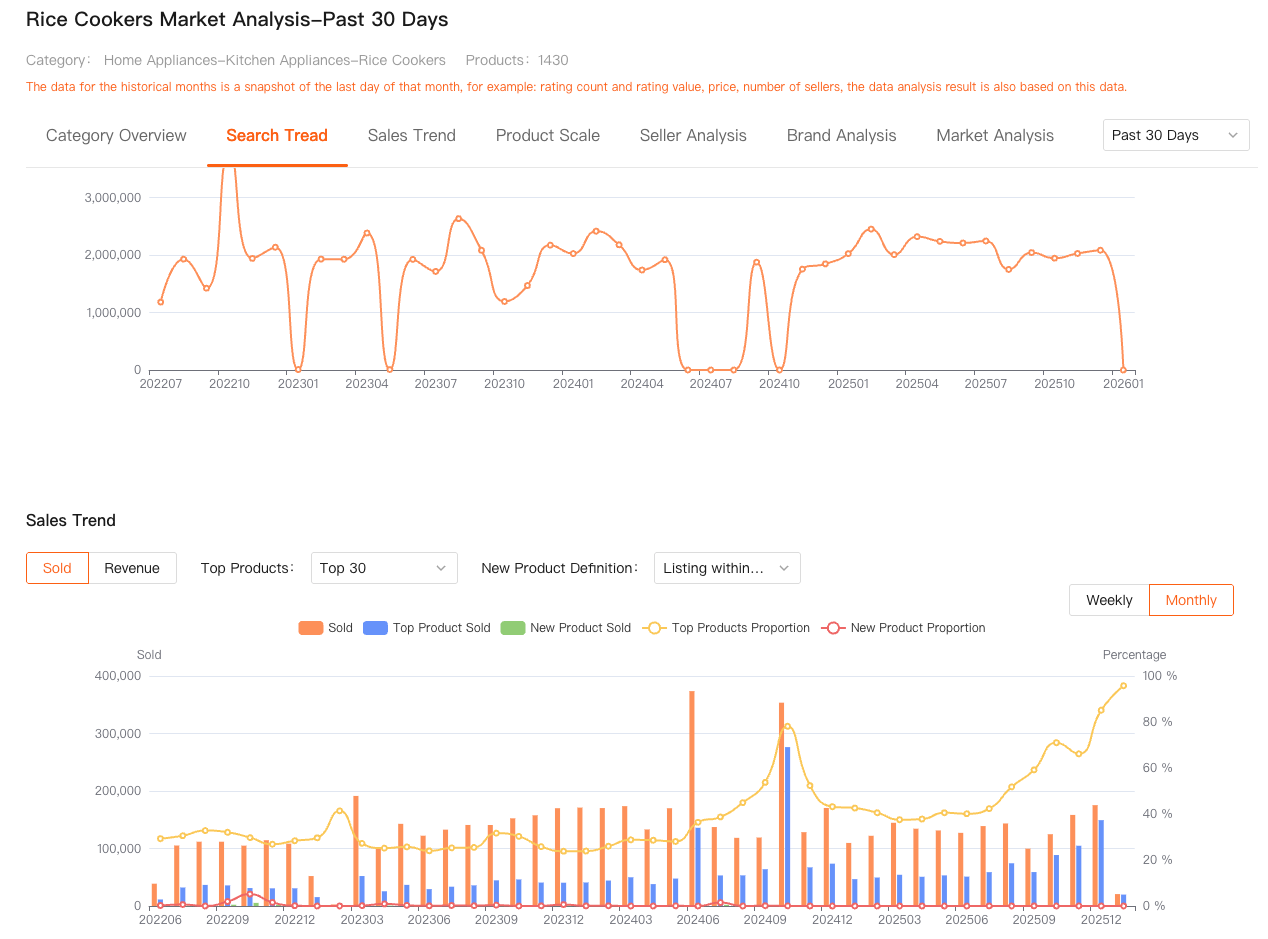Select the Monthly view button
Image resolution: width=1268 pixels, height=939 pixels.
tap(1190, 600)
